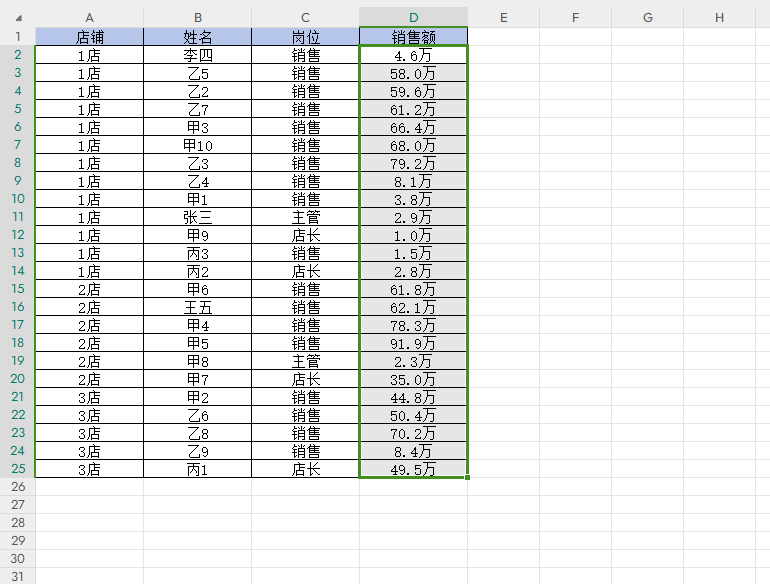The width and height of the screenshot is (770, 584).
Task: Click 主管 in 张三's row
Action: tap(305, 217)
